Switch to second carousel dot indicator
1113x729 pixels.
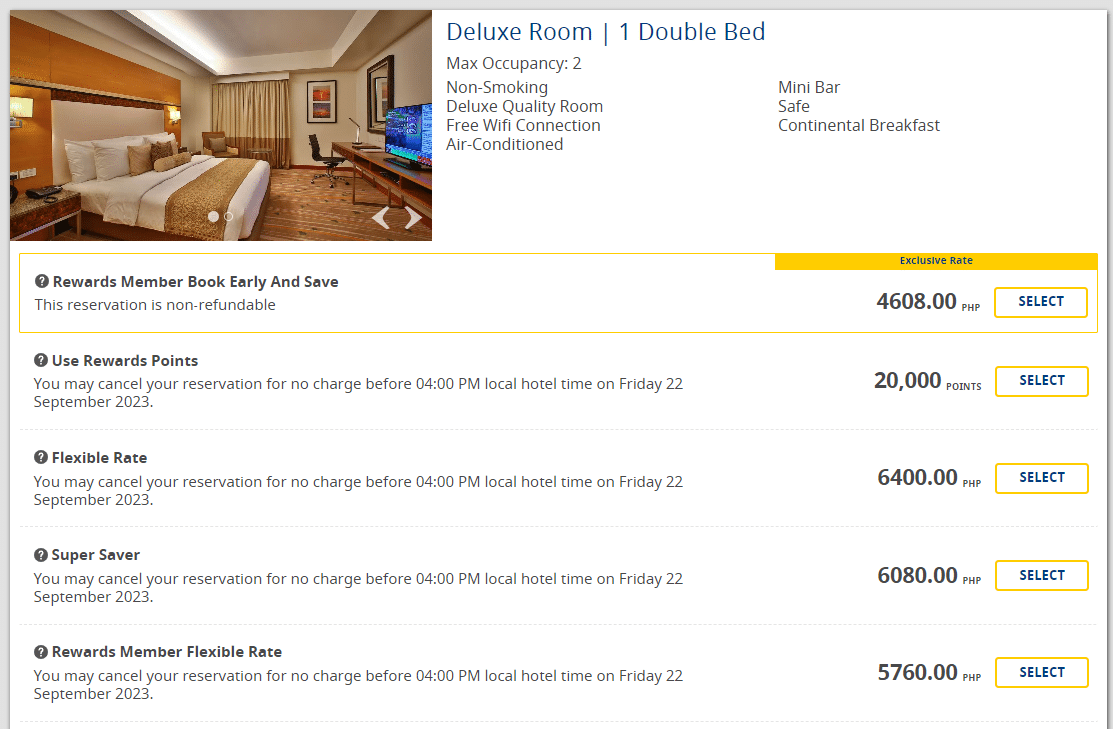[x=229, y=216]
